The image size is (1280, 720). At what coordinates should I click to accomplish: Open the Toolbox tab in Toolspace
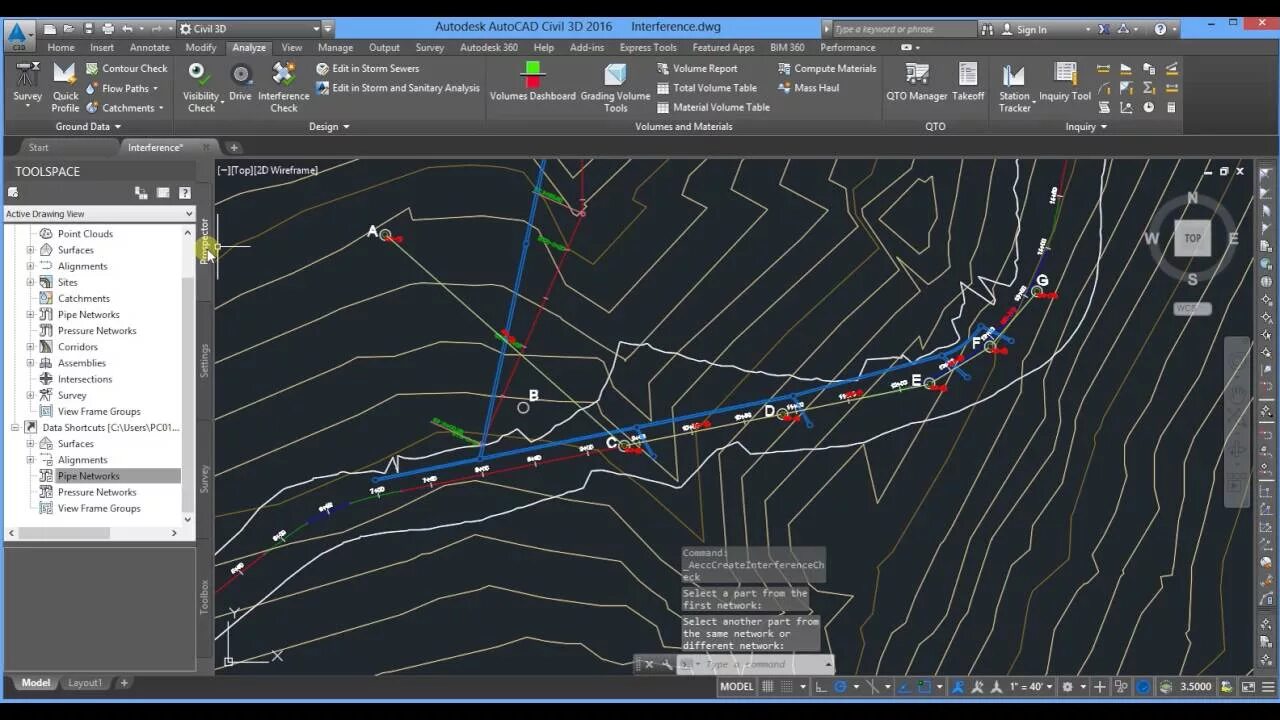click(205, 597)
